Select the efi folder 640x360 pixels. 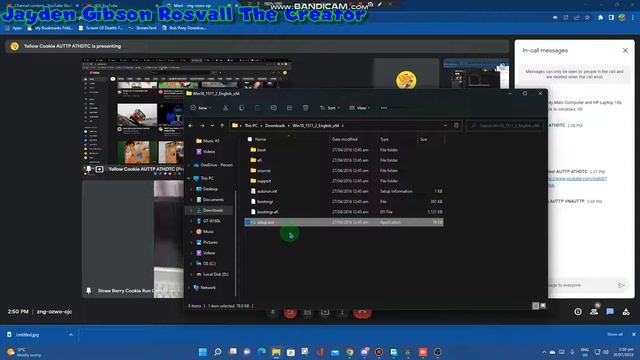[x=260, y=160]
